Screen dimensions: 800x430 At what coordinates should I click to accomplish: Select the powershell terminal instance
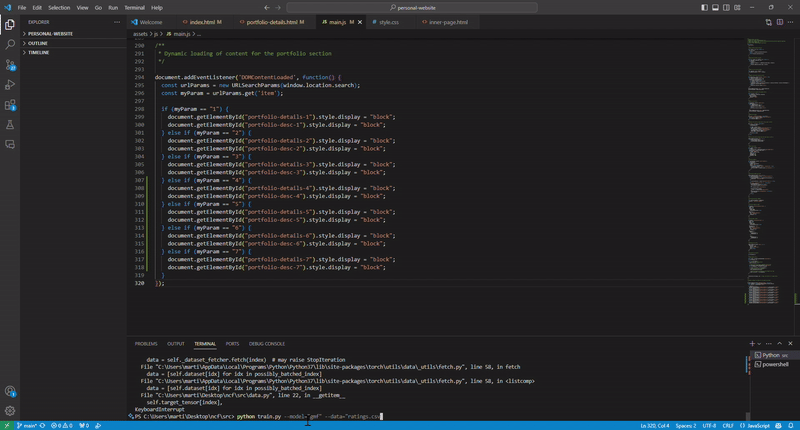pyautogui.click(x=776, y=365)
